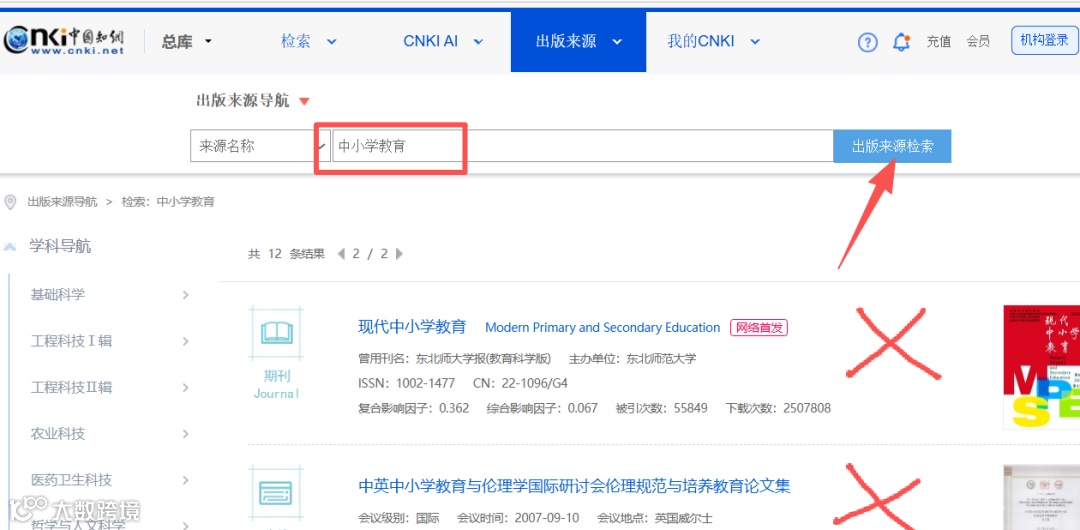This screenshot has width=1080, height=530.
Task: Click 下载次数: 2507808 value
Action: (x=778, y=408)
